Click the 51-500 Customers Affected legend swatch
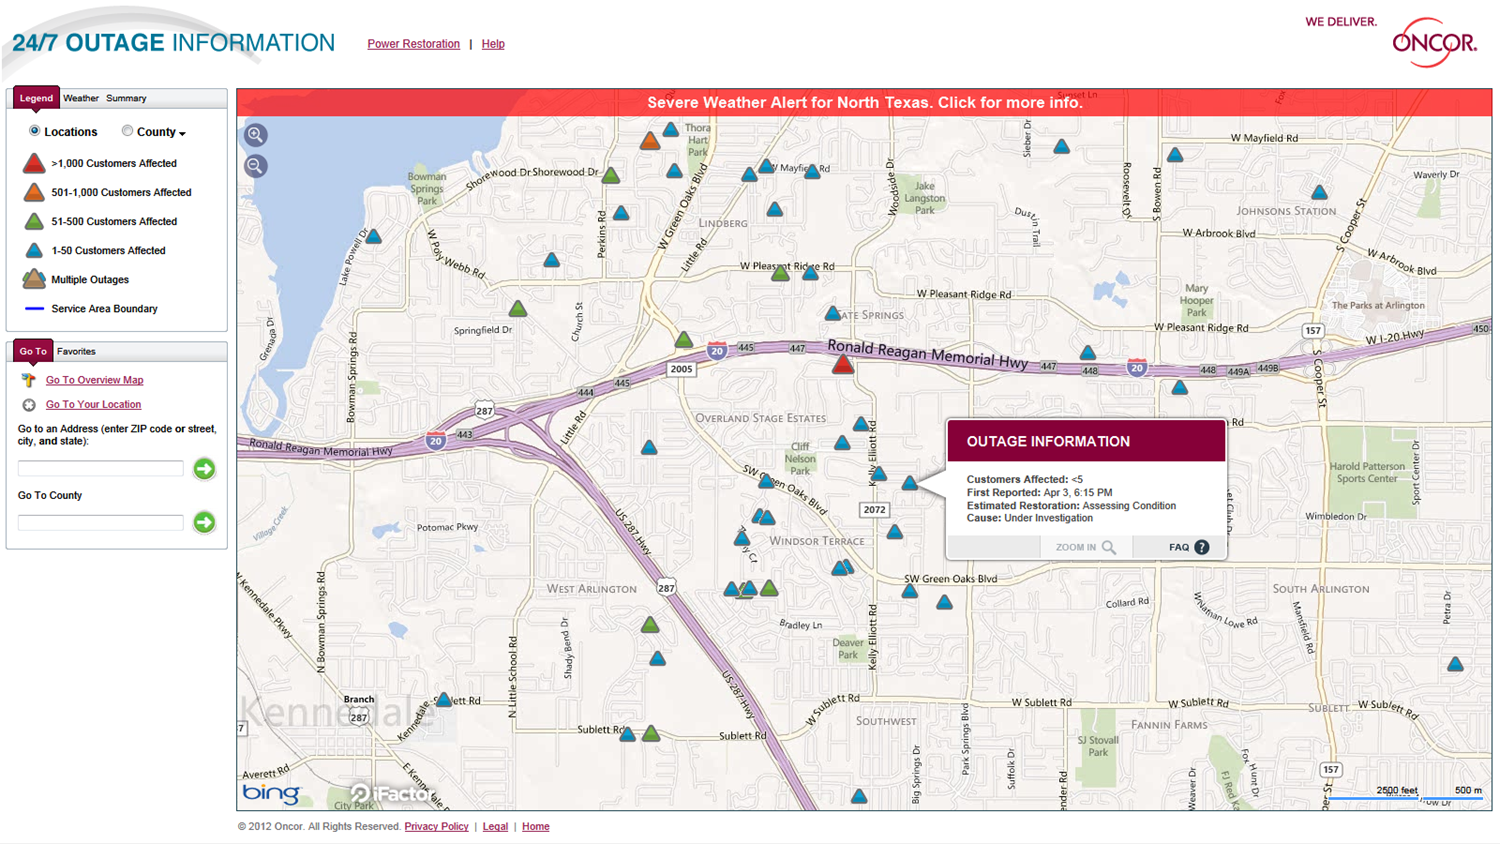Image resolution: width=1500 pixels, height=844 pixels. 34,221
